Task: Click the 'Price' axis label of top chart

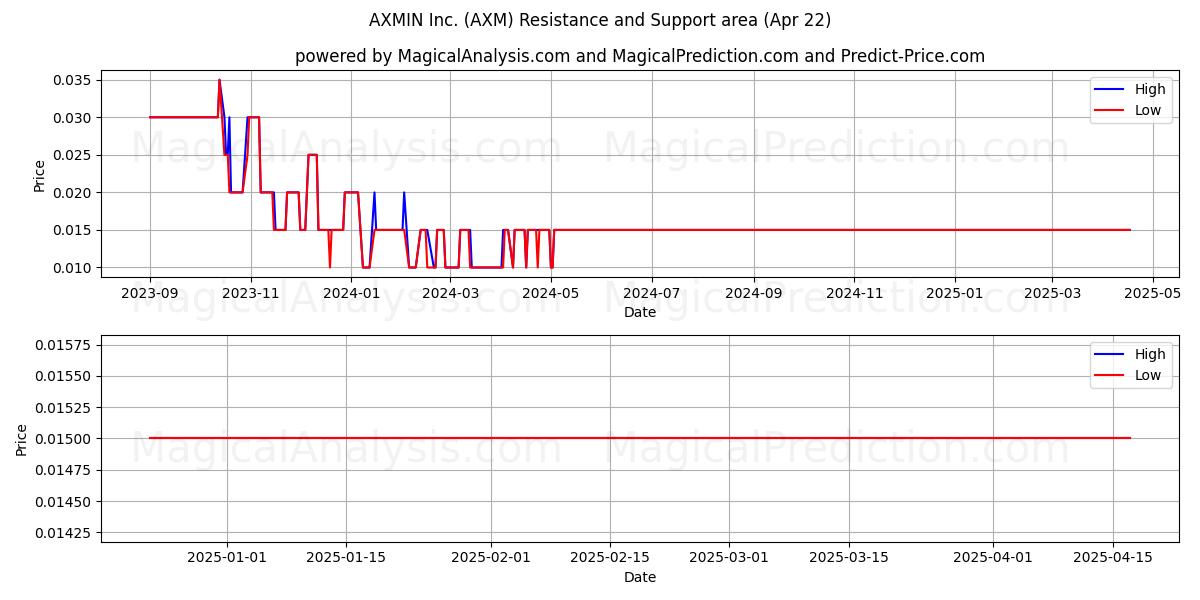Action: tap(39, 176)
